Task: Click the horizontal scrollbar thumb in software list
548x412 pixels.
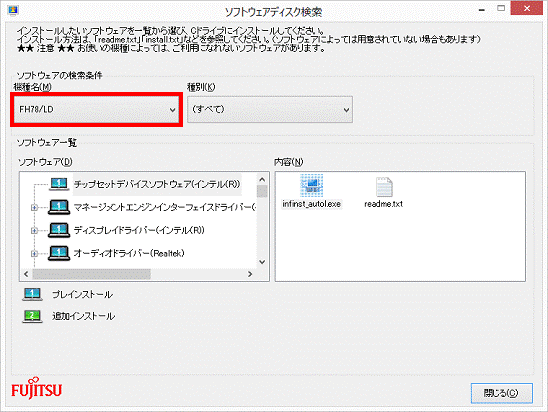Action: pyautogui.click(x=92, y=274)
